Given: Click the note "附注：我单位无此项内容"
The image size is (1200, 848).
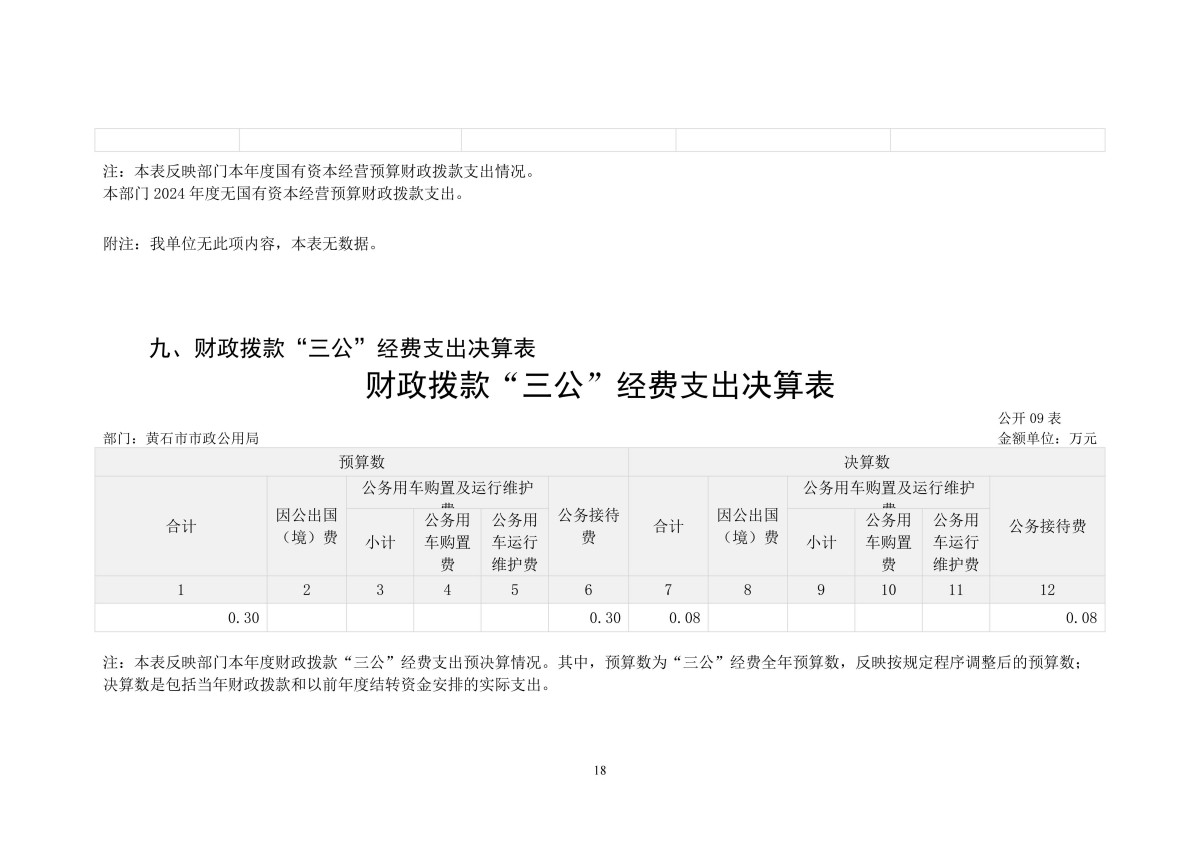Looking at the screenshot, I should point(241,243).
